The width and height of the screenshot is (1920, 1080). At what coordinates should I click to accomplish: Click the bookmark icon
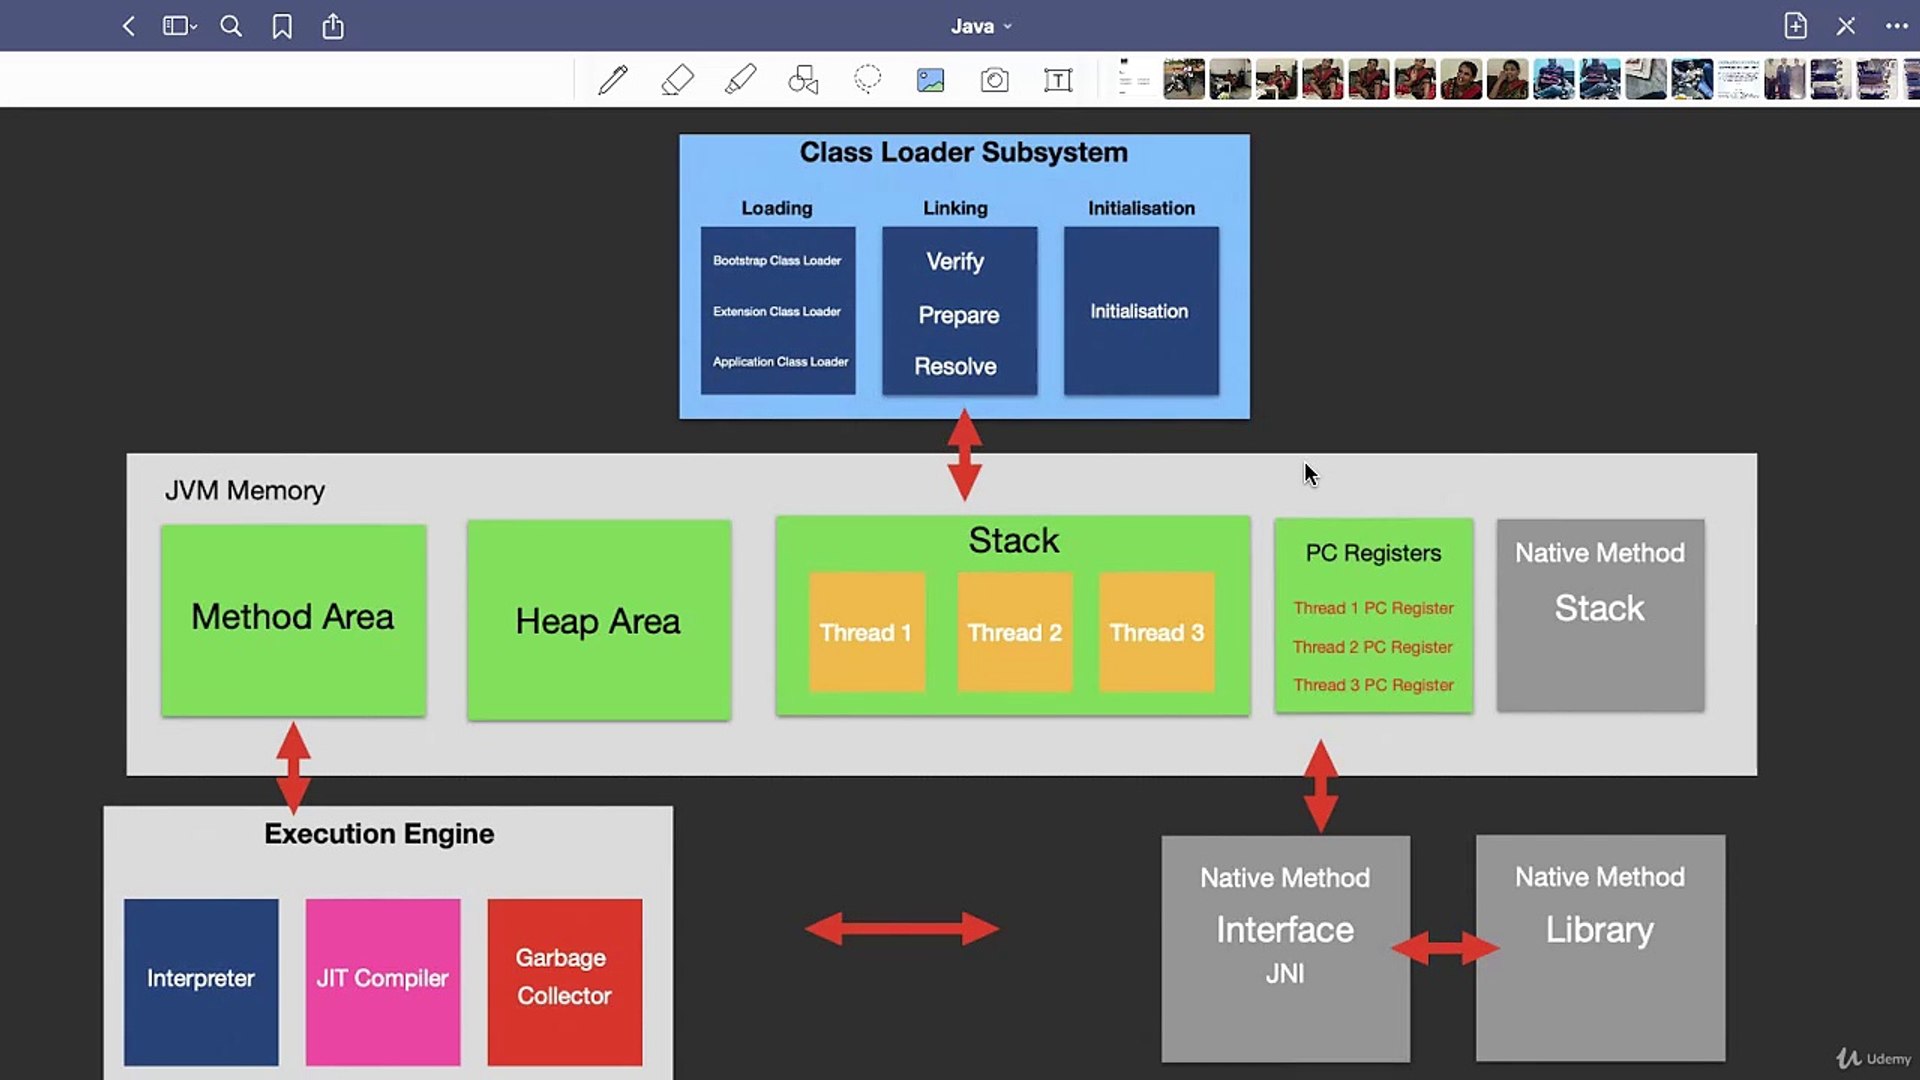[282, 25]
